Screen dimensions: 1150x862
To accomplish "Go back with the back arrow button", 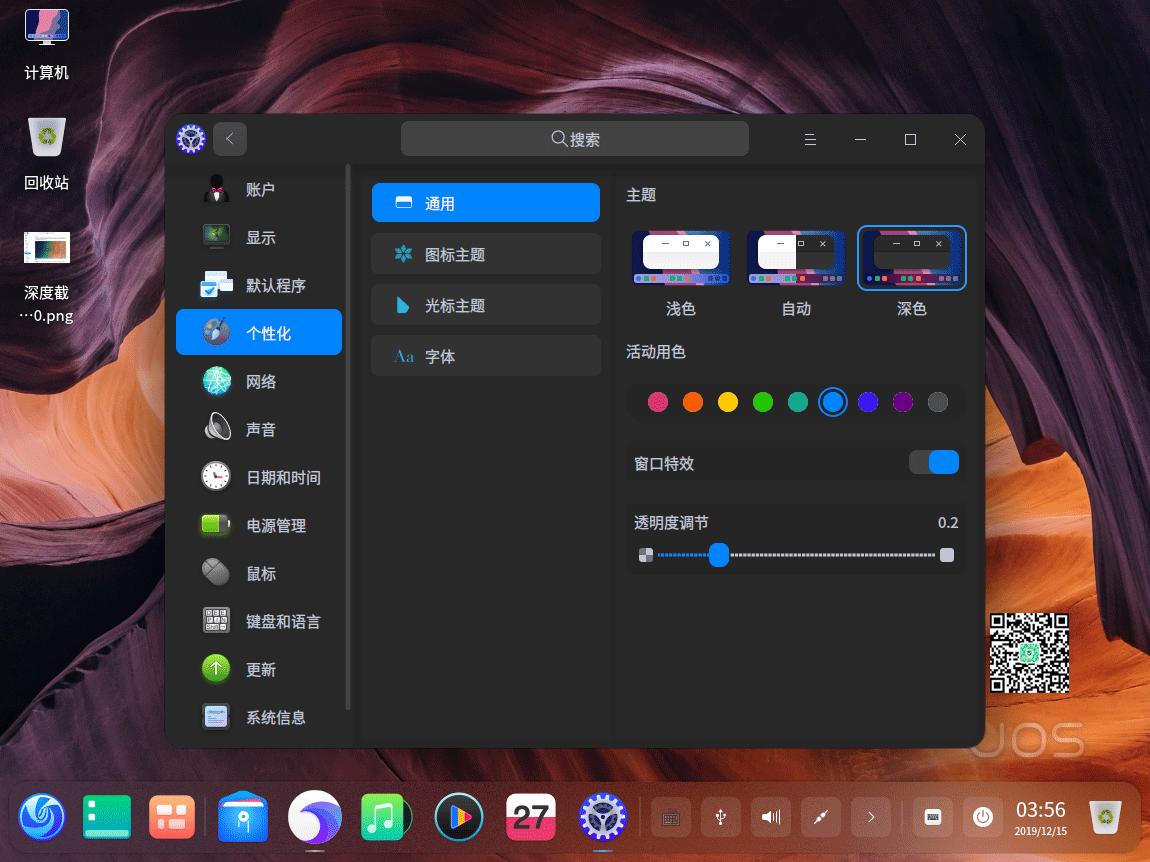I will 230,139.
